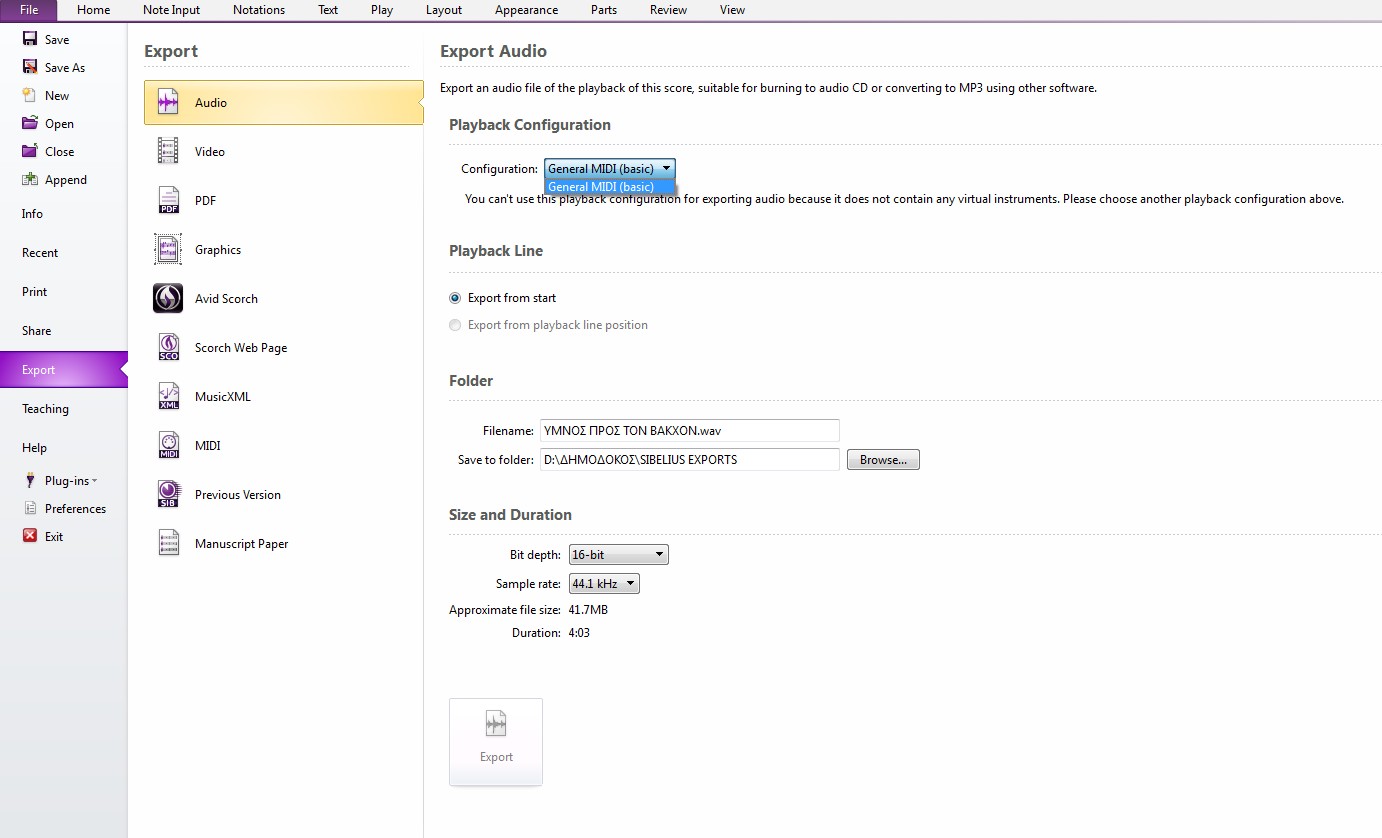
Task: Click the Browse... button
Action: [883, 460]
